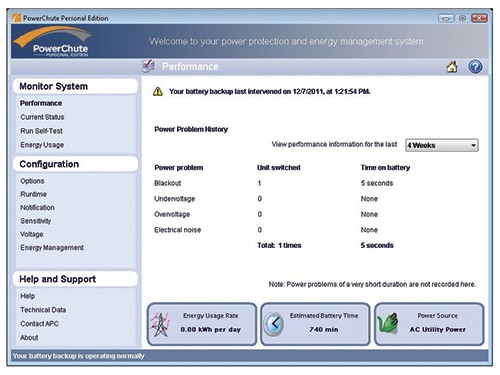Open Options under Configuration

pyautogui.click(x=32, y=181)
